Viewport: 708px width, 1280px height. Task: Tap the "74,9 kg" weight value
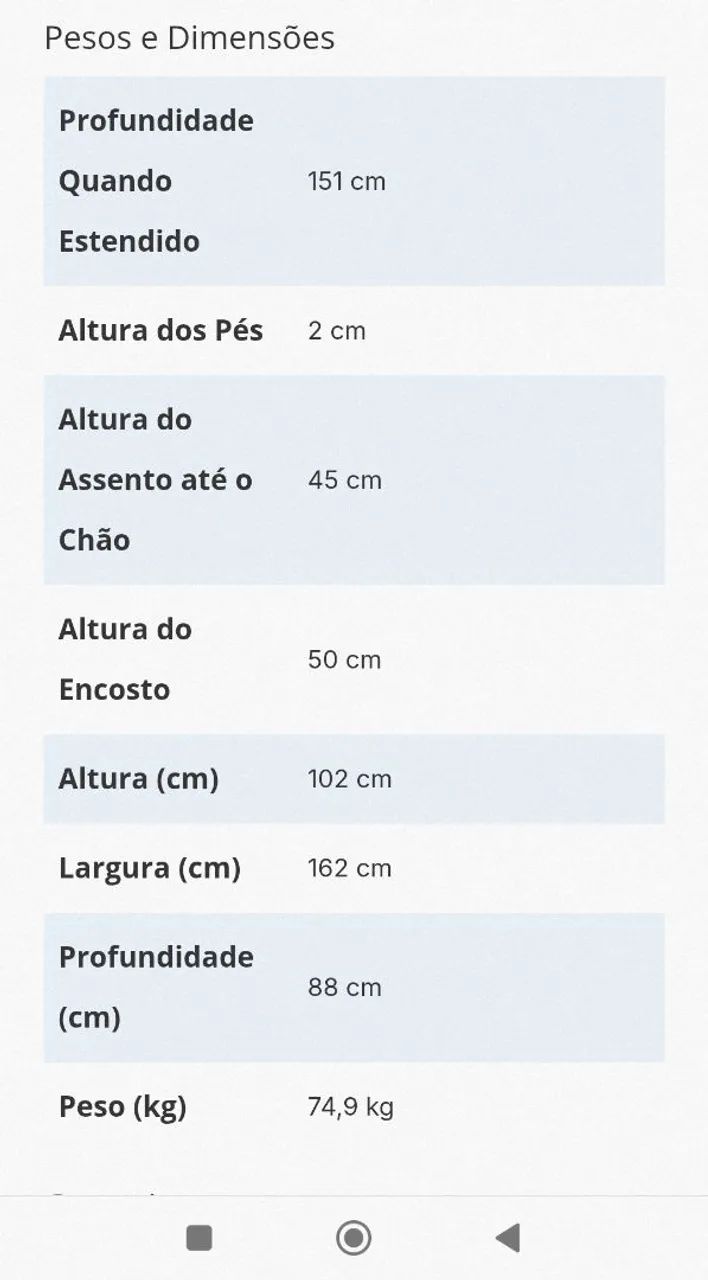(351, 1106)
